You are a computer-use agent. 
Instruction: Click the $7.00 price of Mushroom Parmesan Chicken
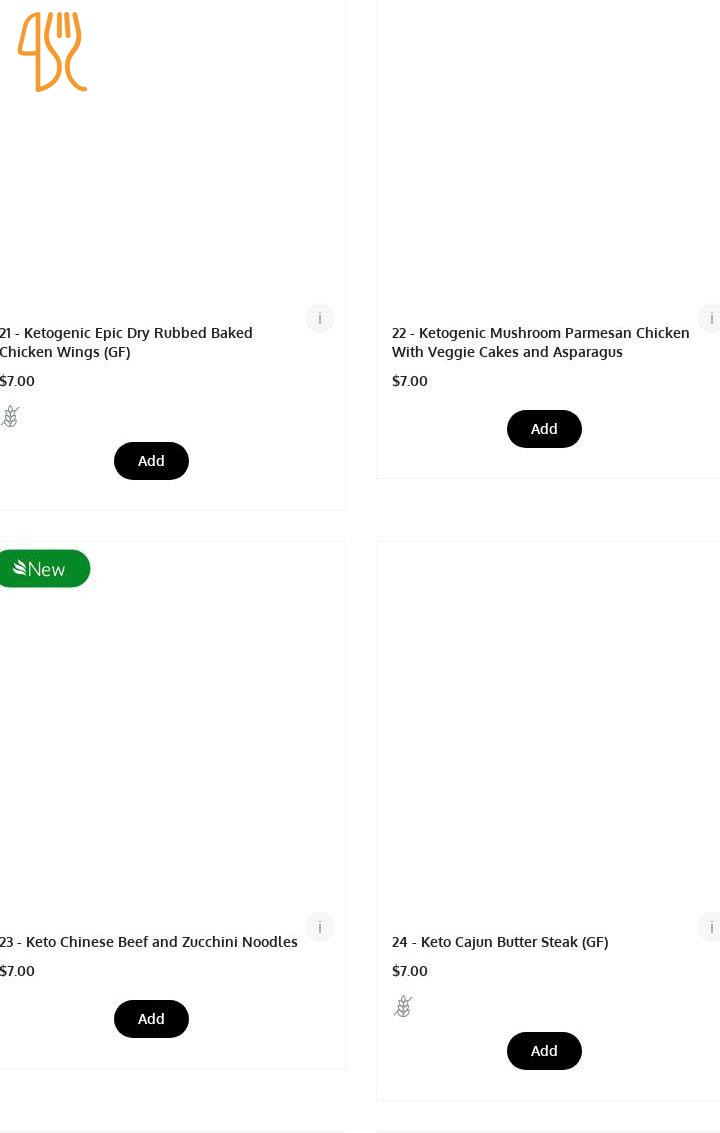tap(410, 381)
